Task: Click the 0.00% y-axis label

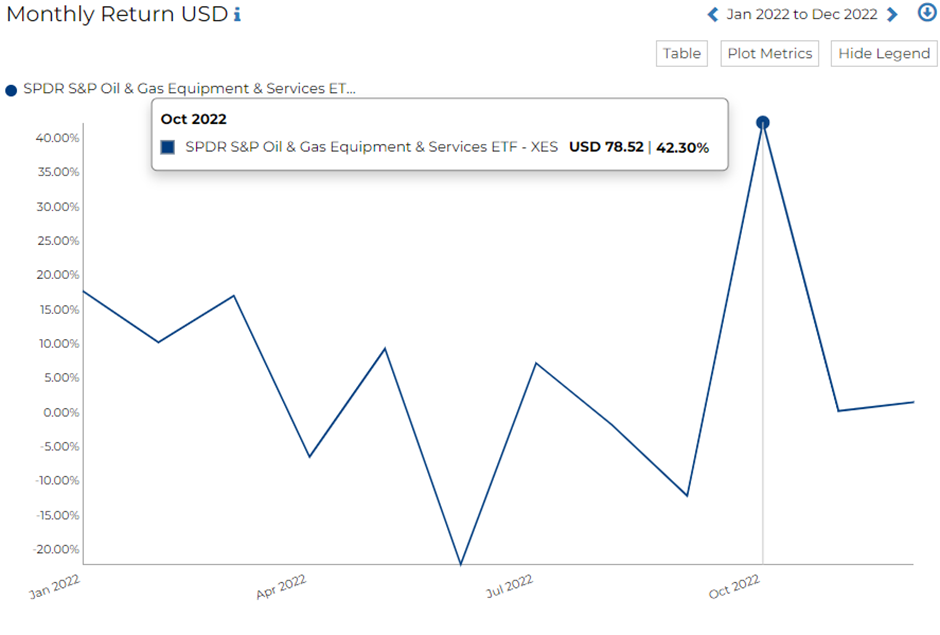Action: [x=61, y=413]
